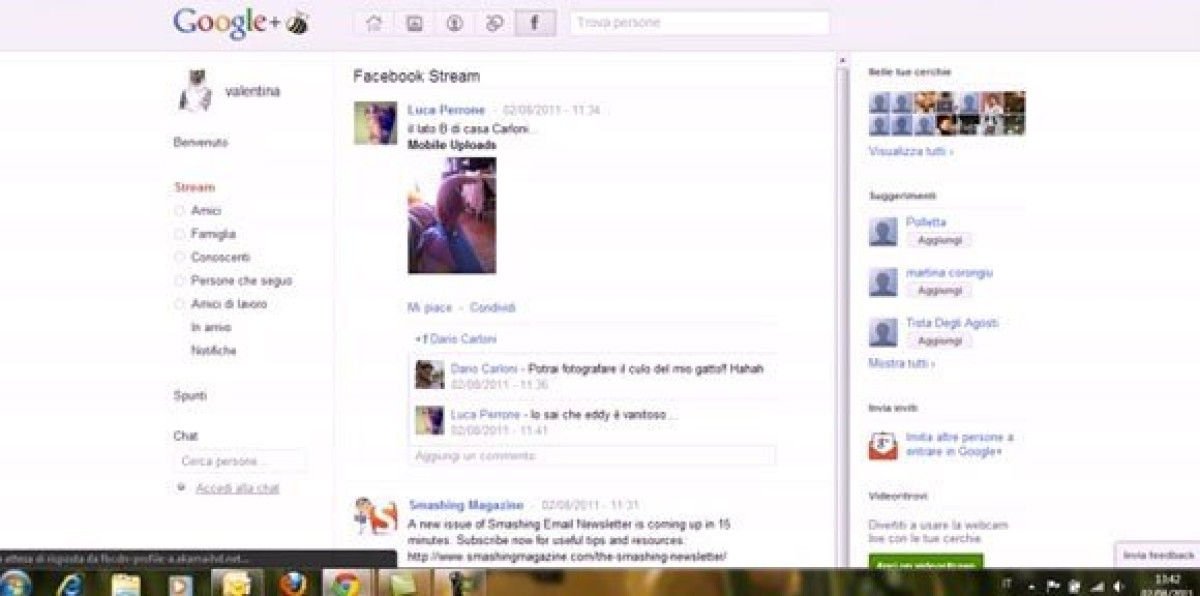Image resolution: width=1200 pixels, height=596 pixels.
Task: Click the Invia feedback button
Action: [1158, 555]
